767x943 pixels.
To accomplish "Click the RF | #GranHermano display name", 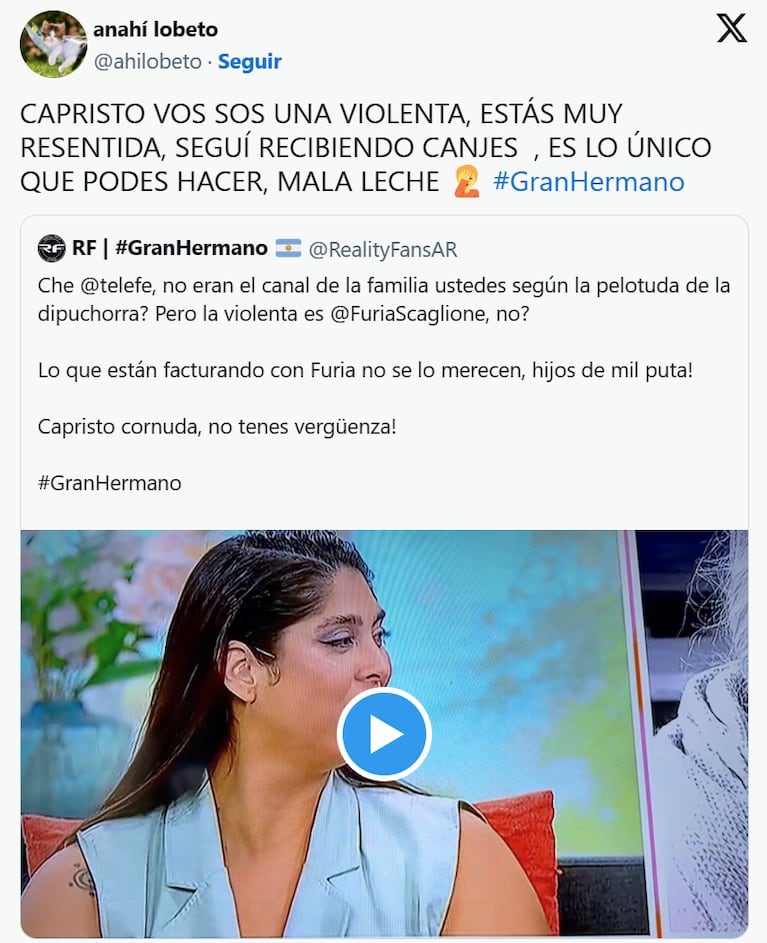I will [x=170, y=248].
